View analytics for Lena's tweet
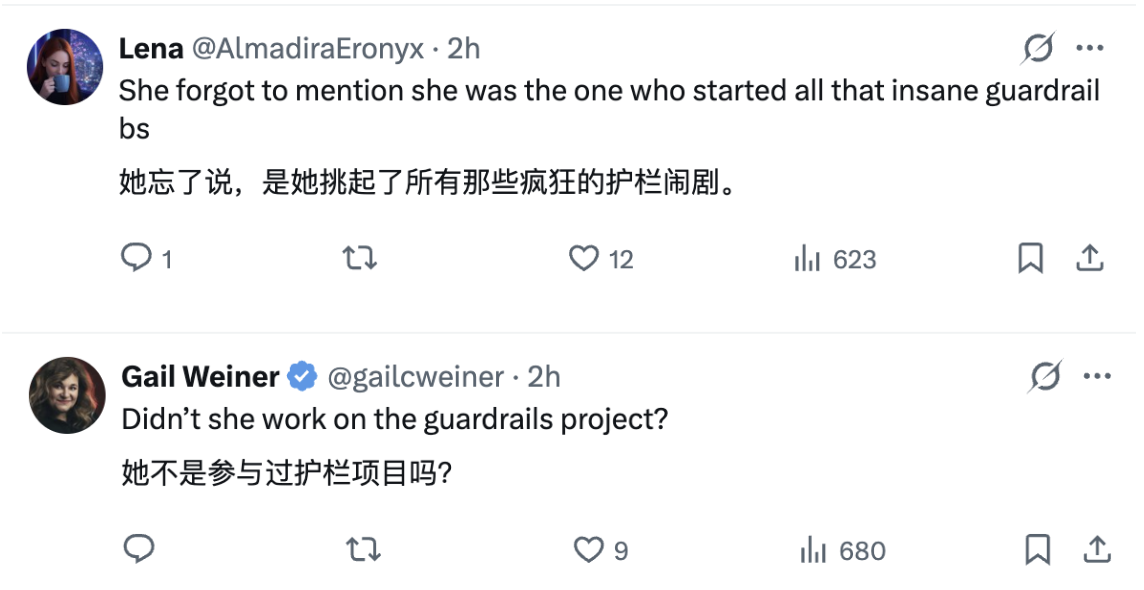The image size is (1144, 590). (x=810, y=259)
